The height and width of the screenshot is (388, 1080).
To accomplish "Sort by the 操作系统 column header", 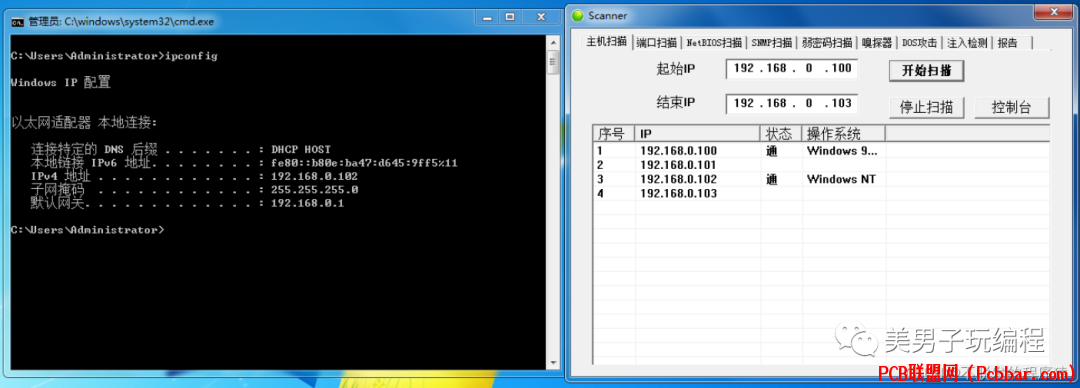I will [844, 133].
